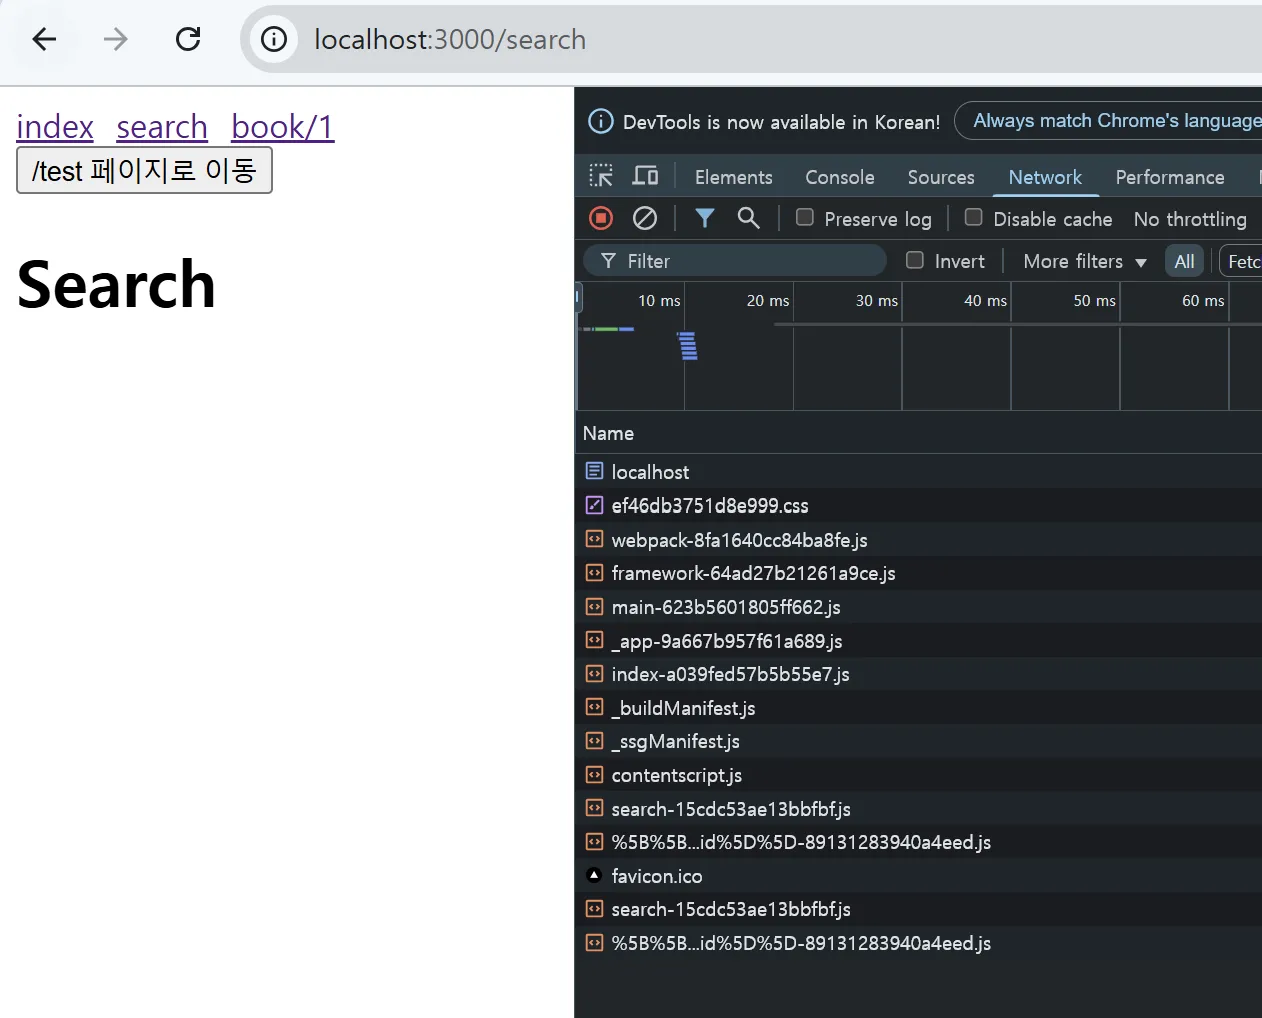Toggle the network filter funnel icon
1262x1018 pixels.
click(x=705, y=218)
